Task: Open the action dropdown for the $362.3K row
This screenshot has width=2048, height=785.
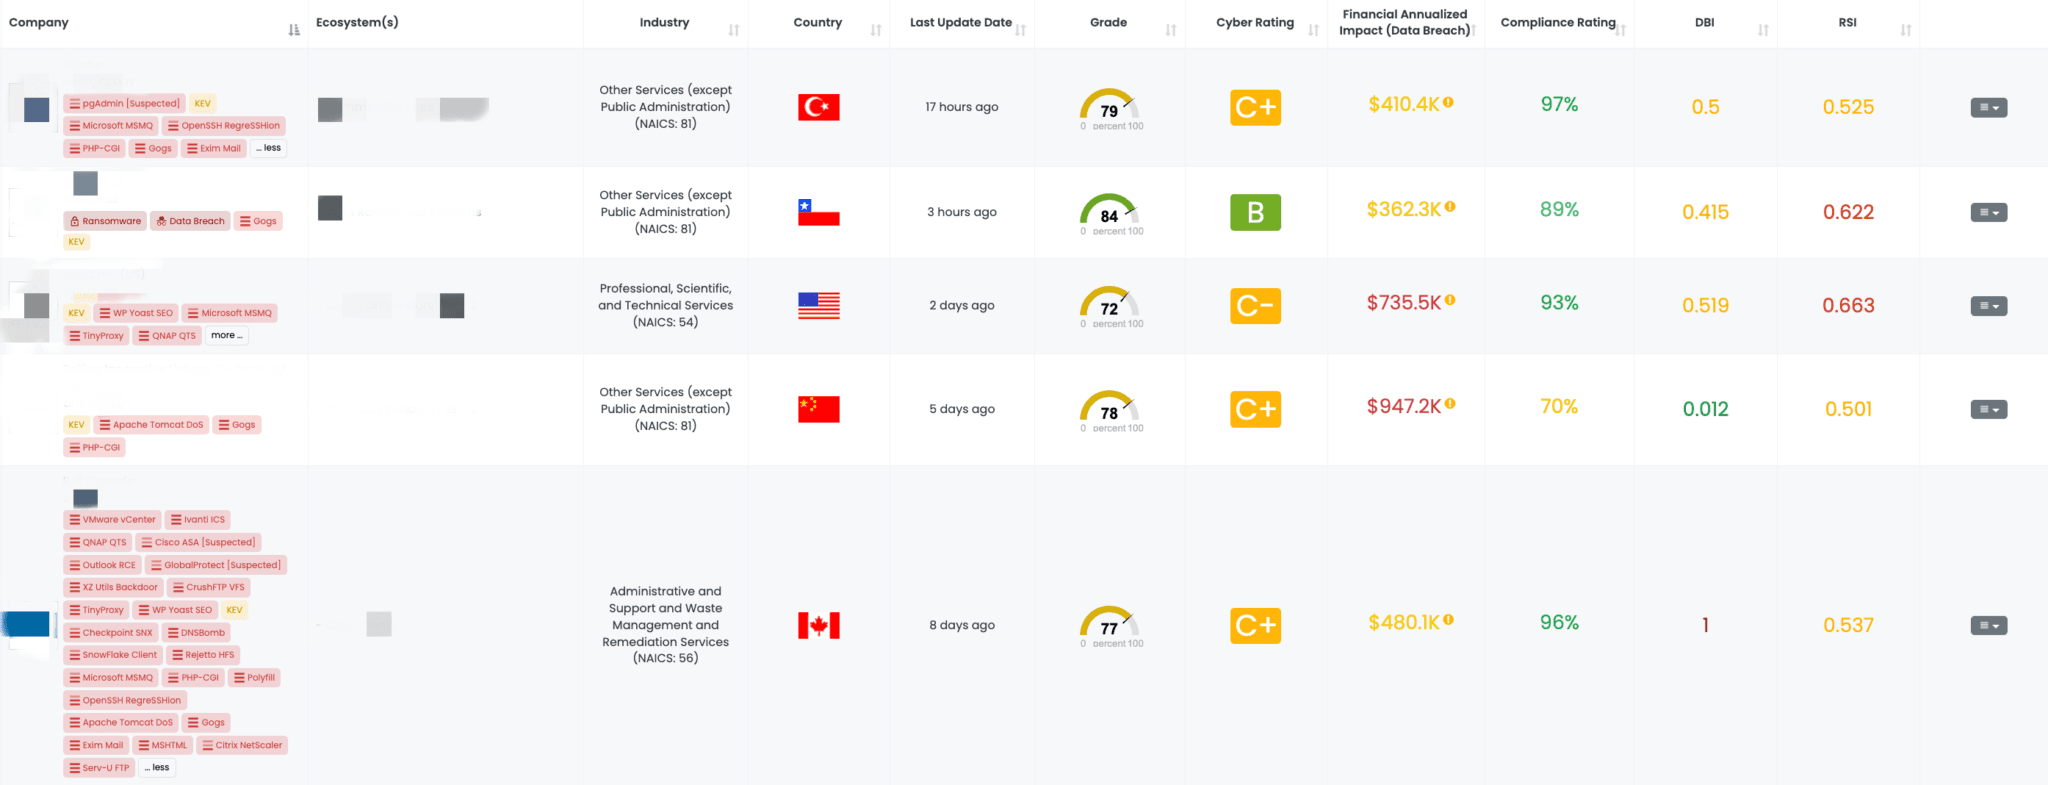Action: (1988, 212)
